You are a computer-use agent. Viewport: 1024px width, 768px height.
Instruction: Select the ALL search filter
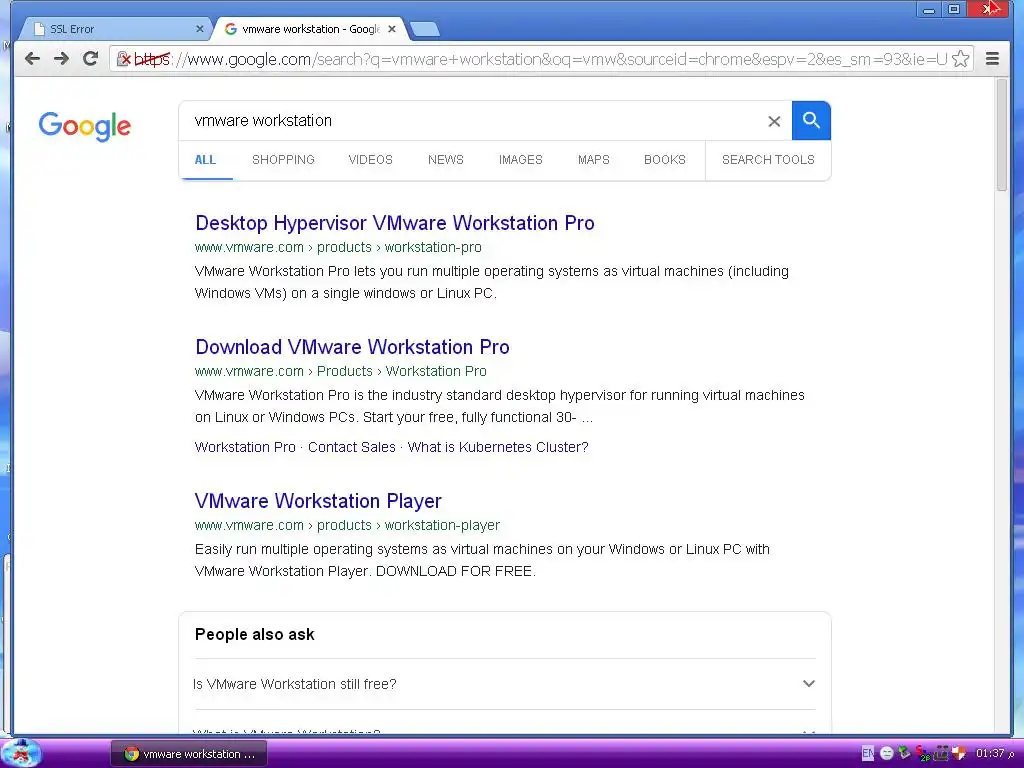205,159
